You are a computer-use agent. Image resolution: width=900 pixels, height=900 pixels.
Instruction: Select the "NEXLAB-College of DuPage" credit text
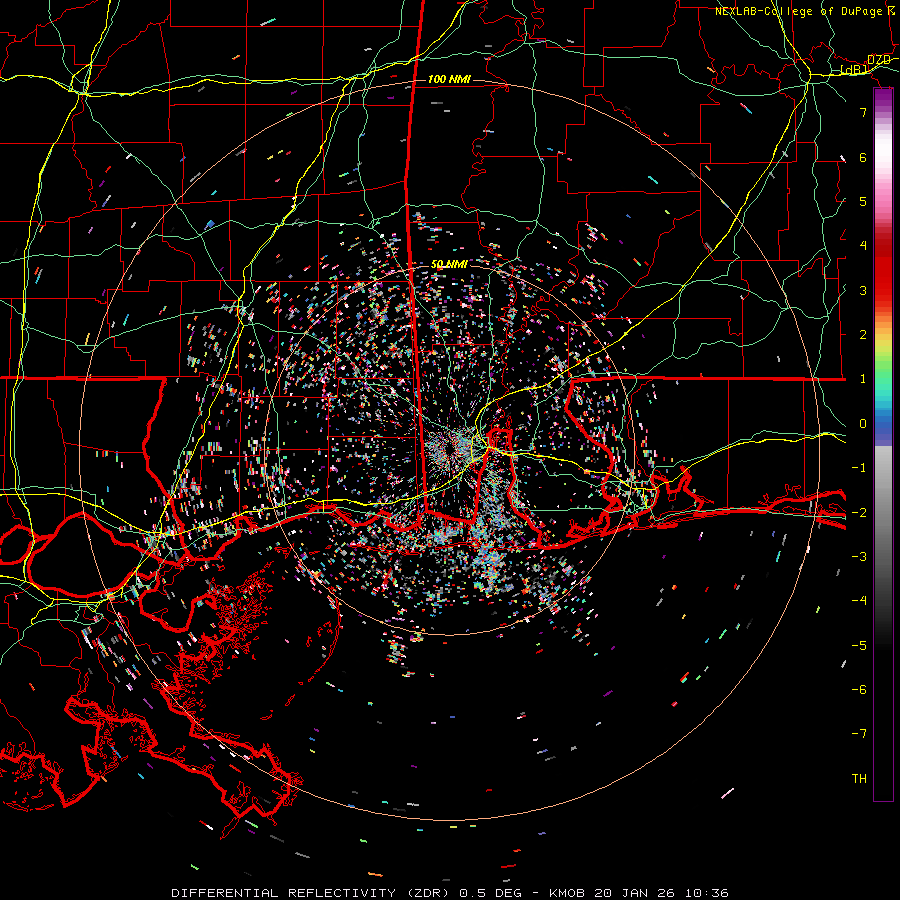pos(797,11)
